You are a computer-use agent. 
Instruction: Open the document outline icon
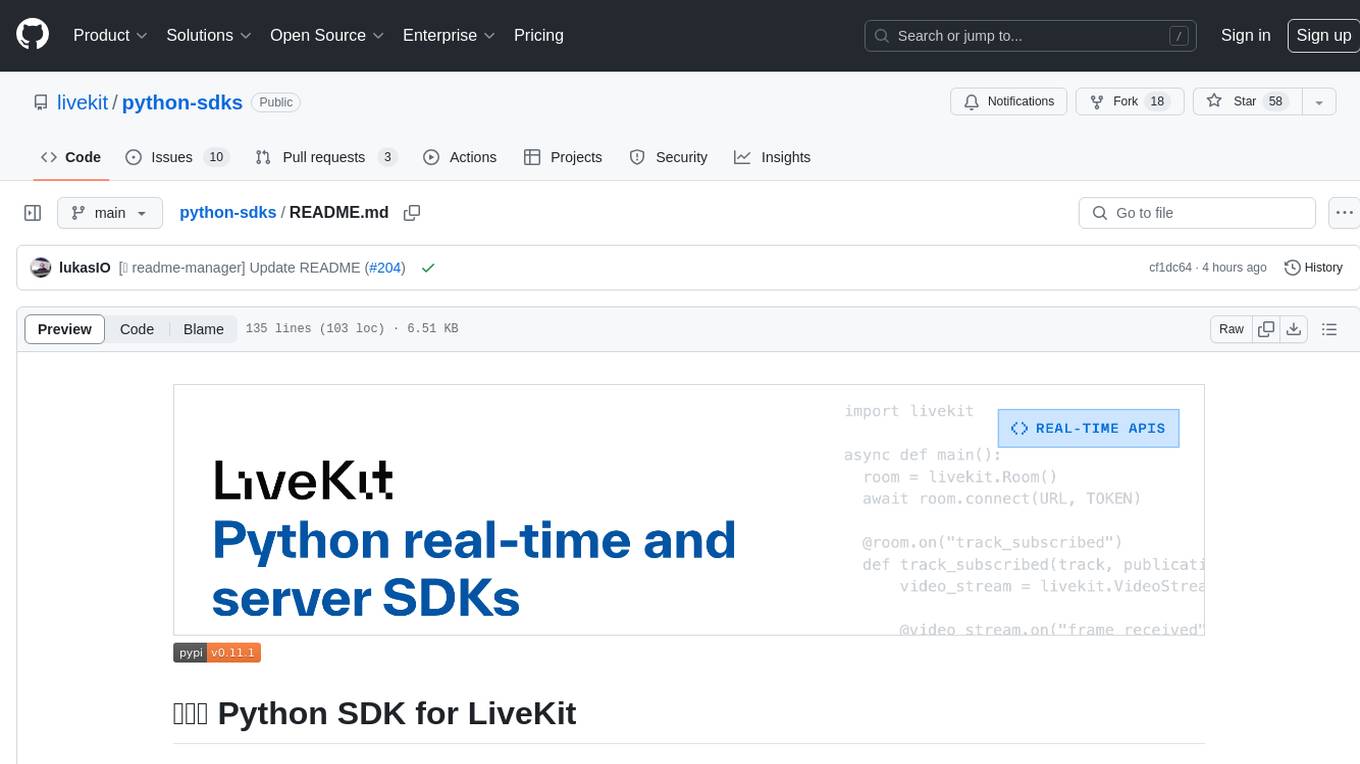tap(1329, 329)
